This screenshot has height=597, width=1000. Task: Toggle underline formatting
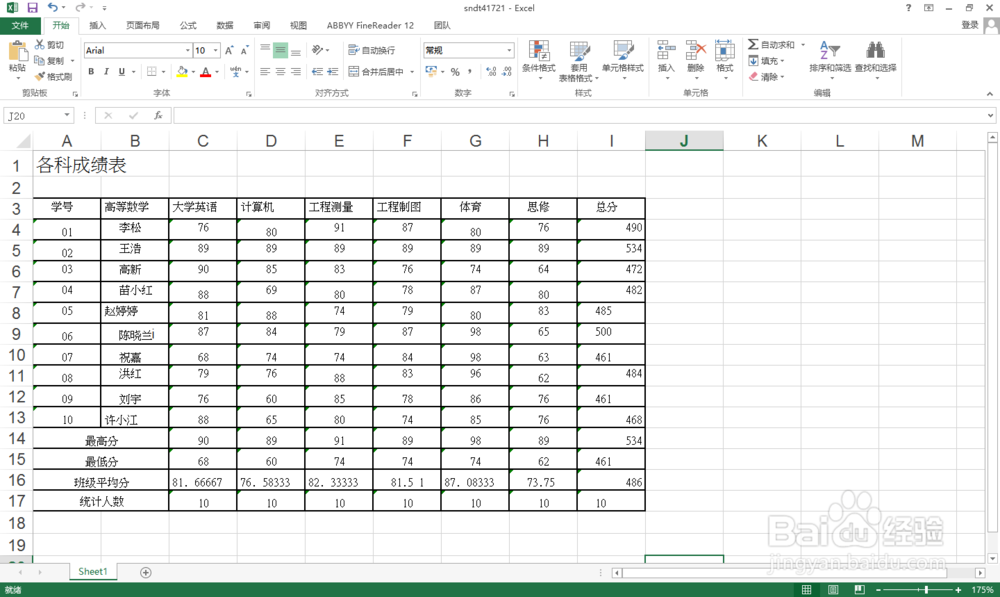122,71
